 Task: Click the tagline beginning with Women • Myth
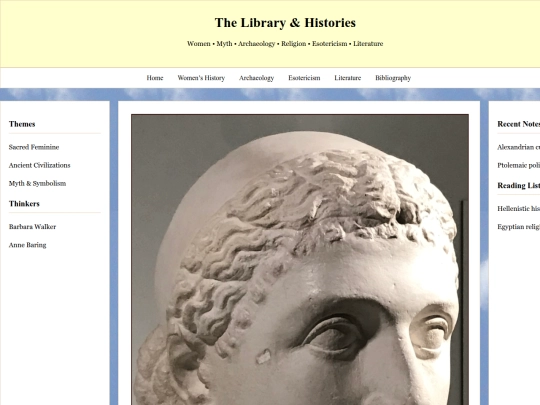pos(285,44)
